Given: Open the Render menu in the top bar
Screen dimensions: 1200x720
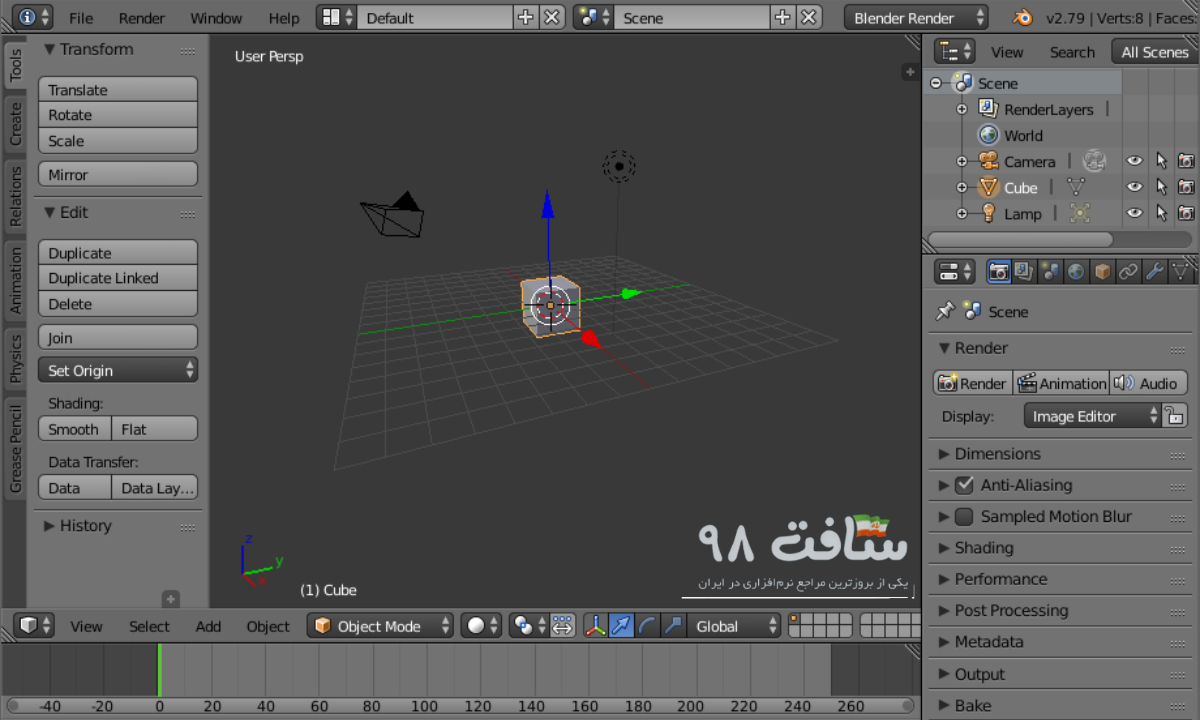Looking at the screenshot, I should [141, 17].
